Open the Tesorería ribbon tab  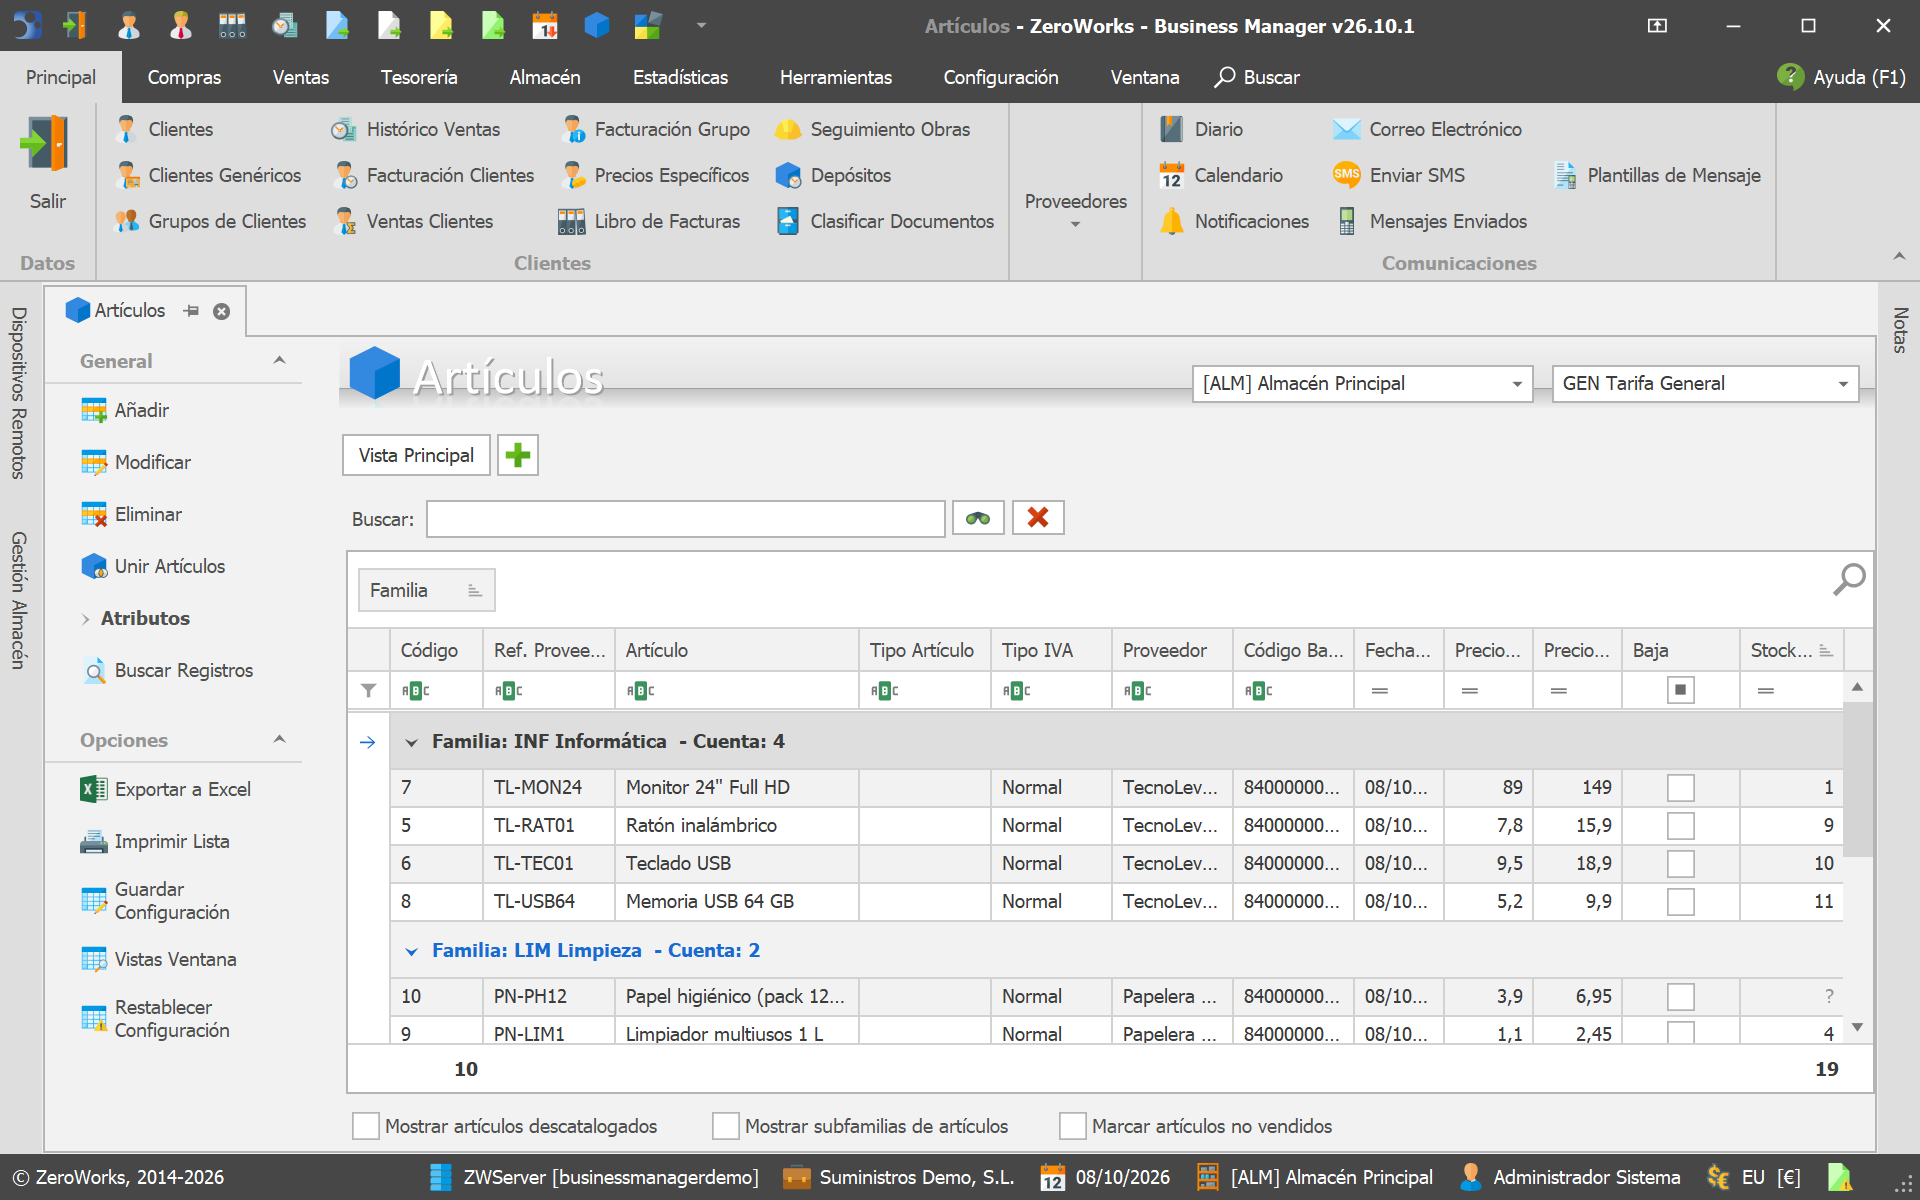419,77
